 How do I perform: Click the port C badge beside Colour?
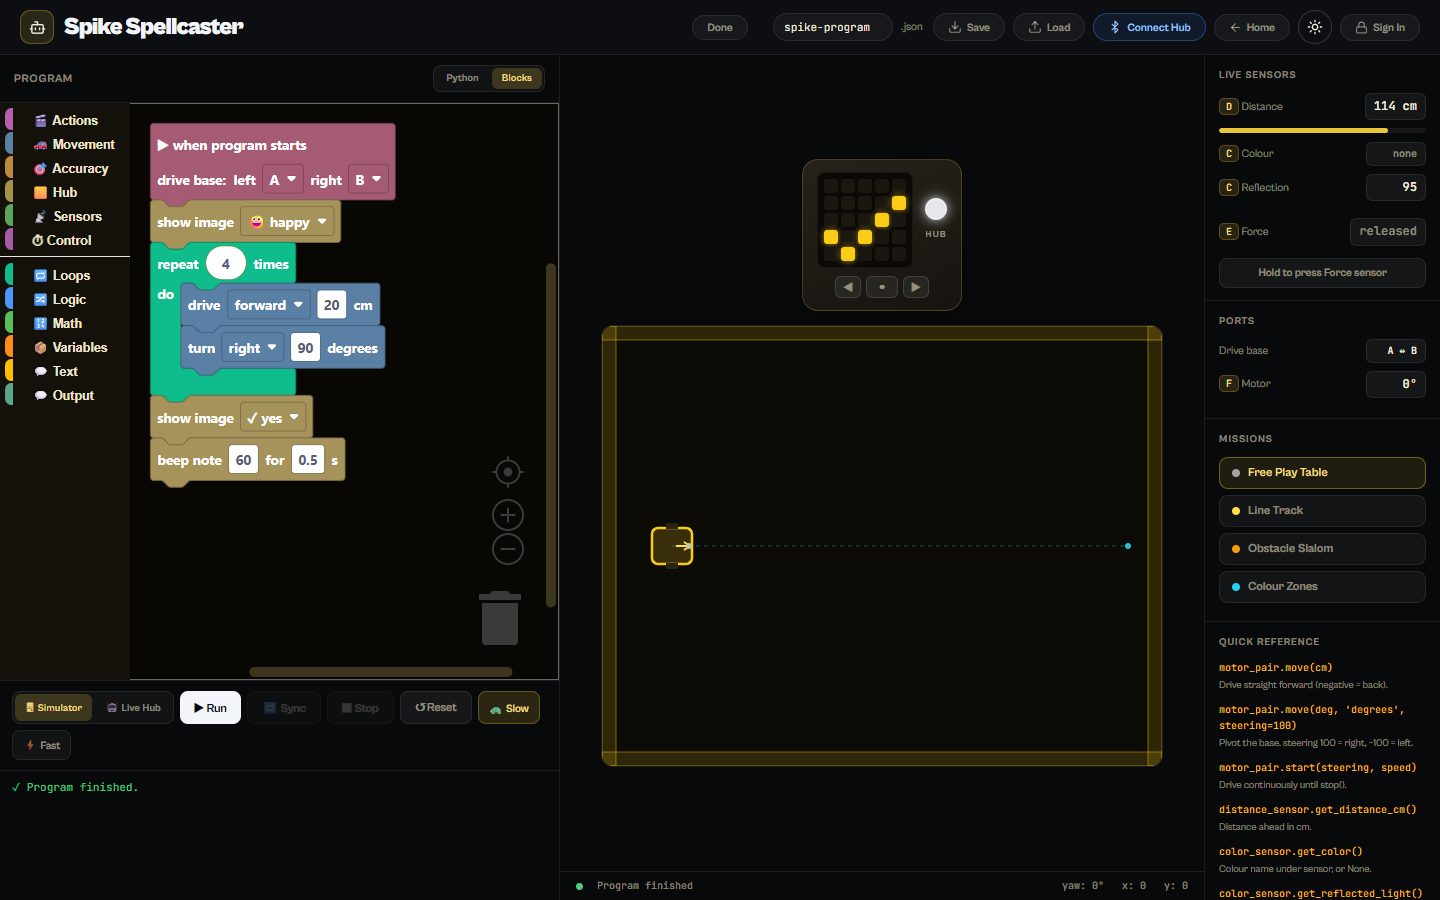pos(1228,153)
